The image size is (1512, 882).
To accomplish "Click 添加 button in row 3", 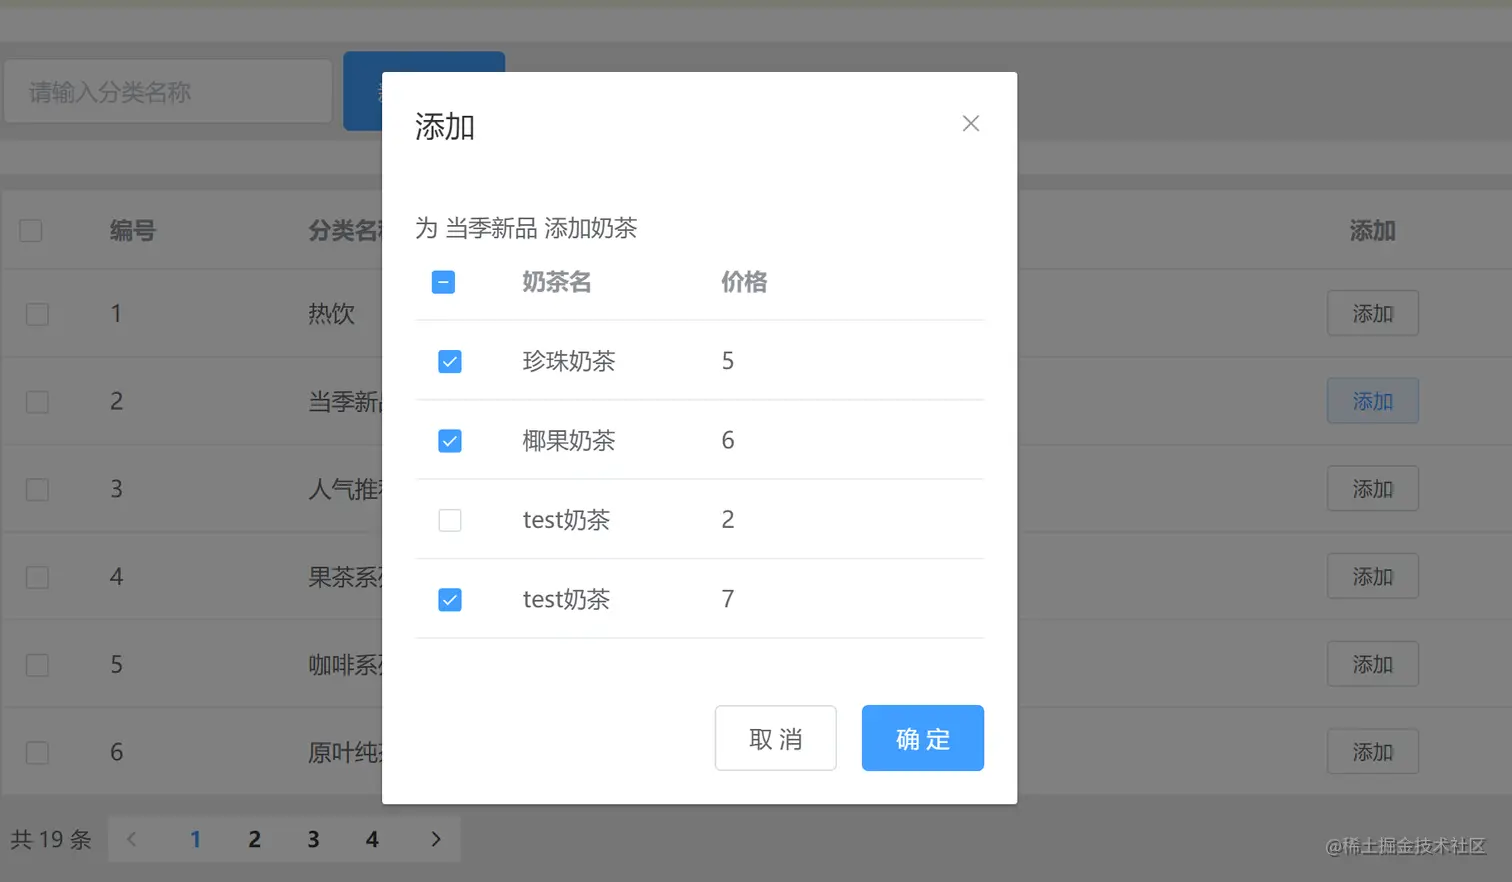I will tap(1372, 489).
